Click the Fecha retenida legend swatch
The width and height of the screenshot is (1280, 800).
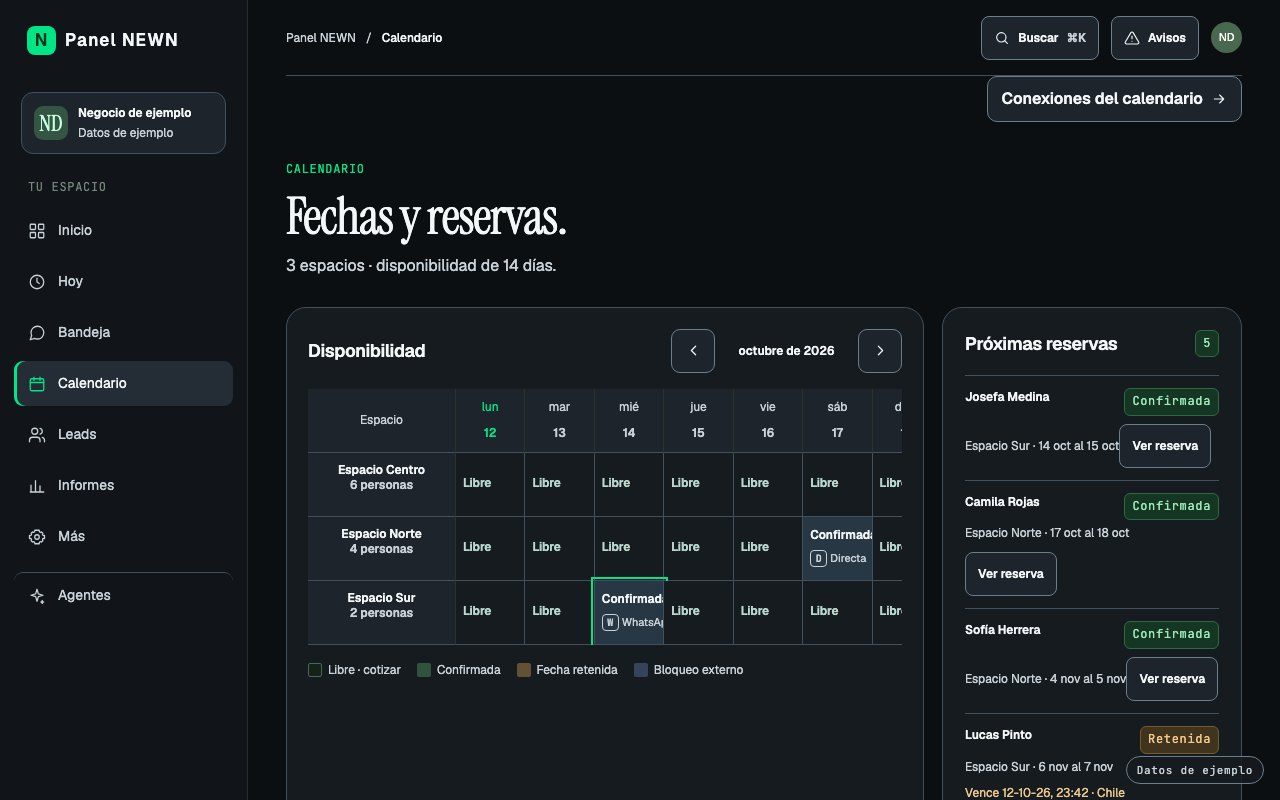pos(523,670)
